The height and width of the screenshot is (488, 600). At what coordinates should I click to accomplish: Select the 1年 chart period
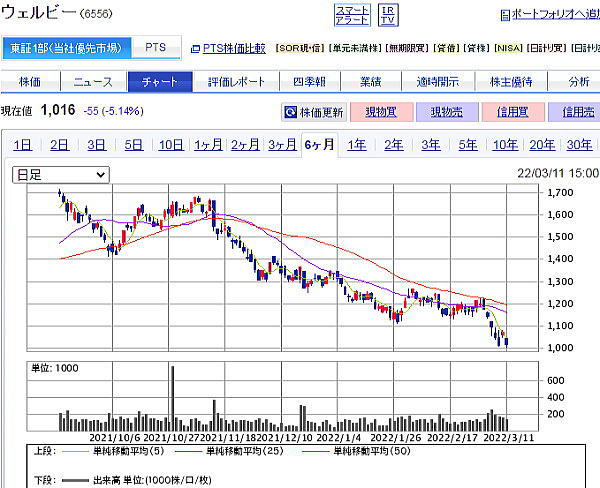coord(356,145)
